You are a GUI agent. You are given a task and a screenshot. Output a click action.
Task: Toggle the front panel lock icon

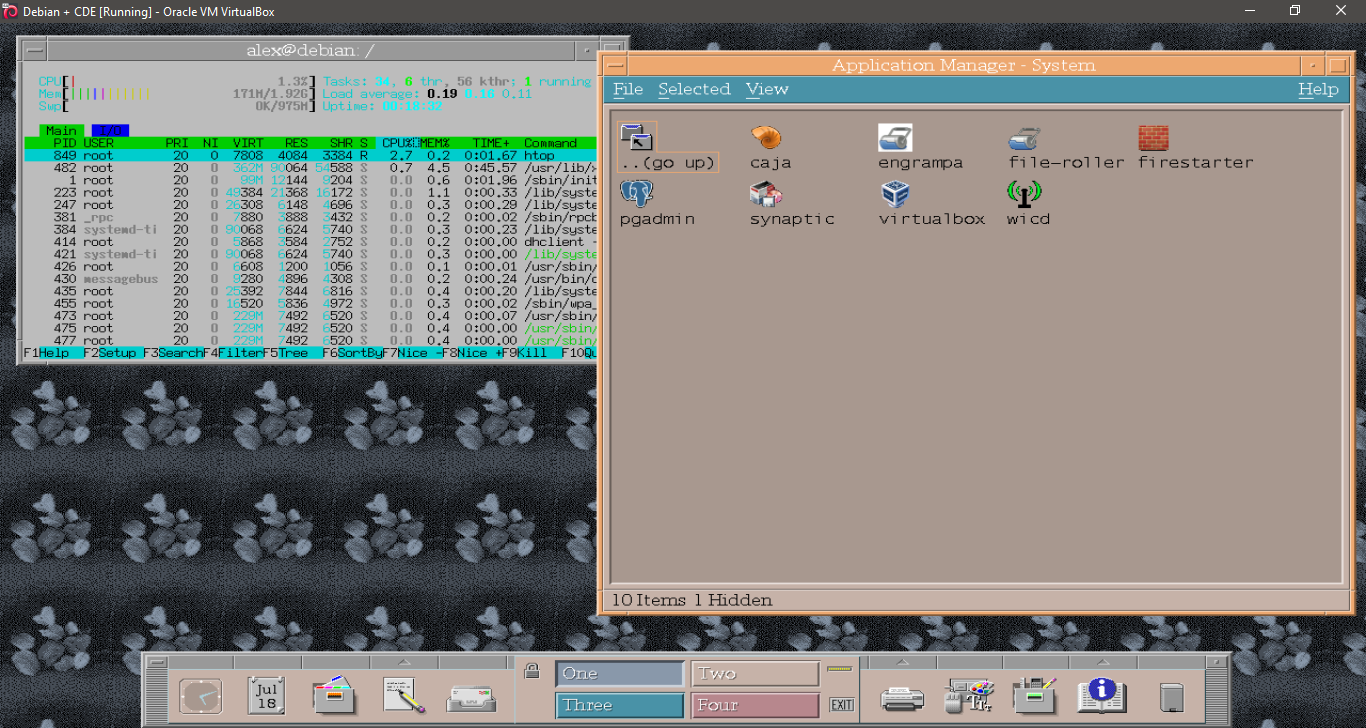532,671
